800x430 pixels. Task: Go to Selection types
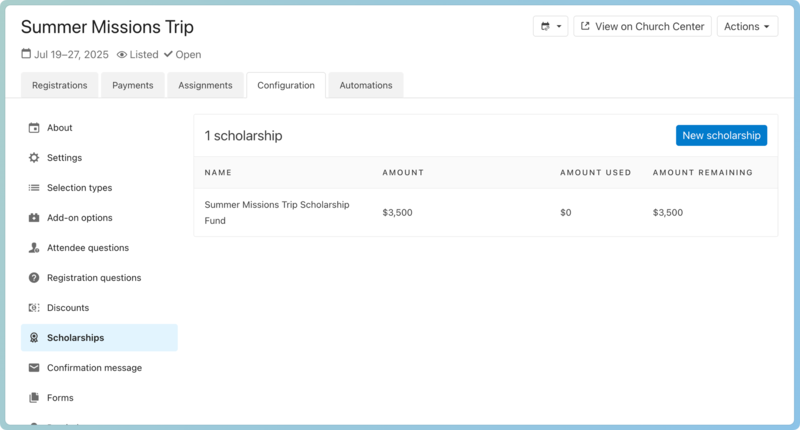[x=99, y=188]
